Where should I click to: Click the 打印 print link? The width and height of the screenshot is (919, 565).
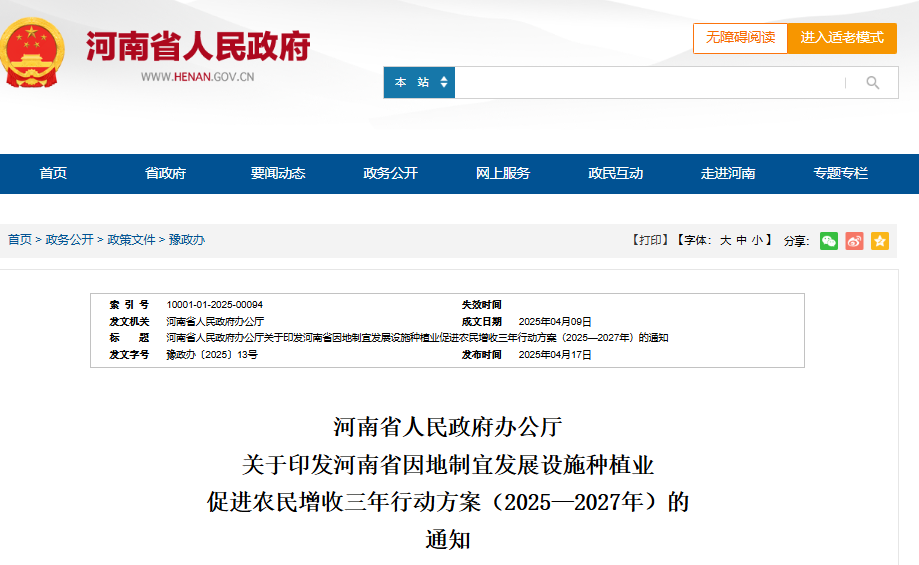[x=650, y=241]
